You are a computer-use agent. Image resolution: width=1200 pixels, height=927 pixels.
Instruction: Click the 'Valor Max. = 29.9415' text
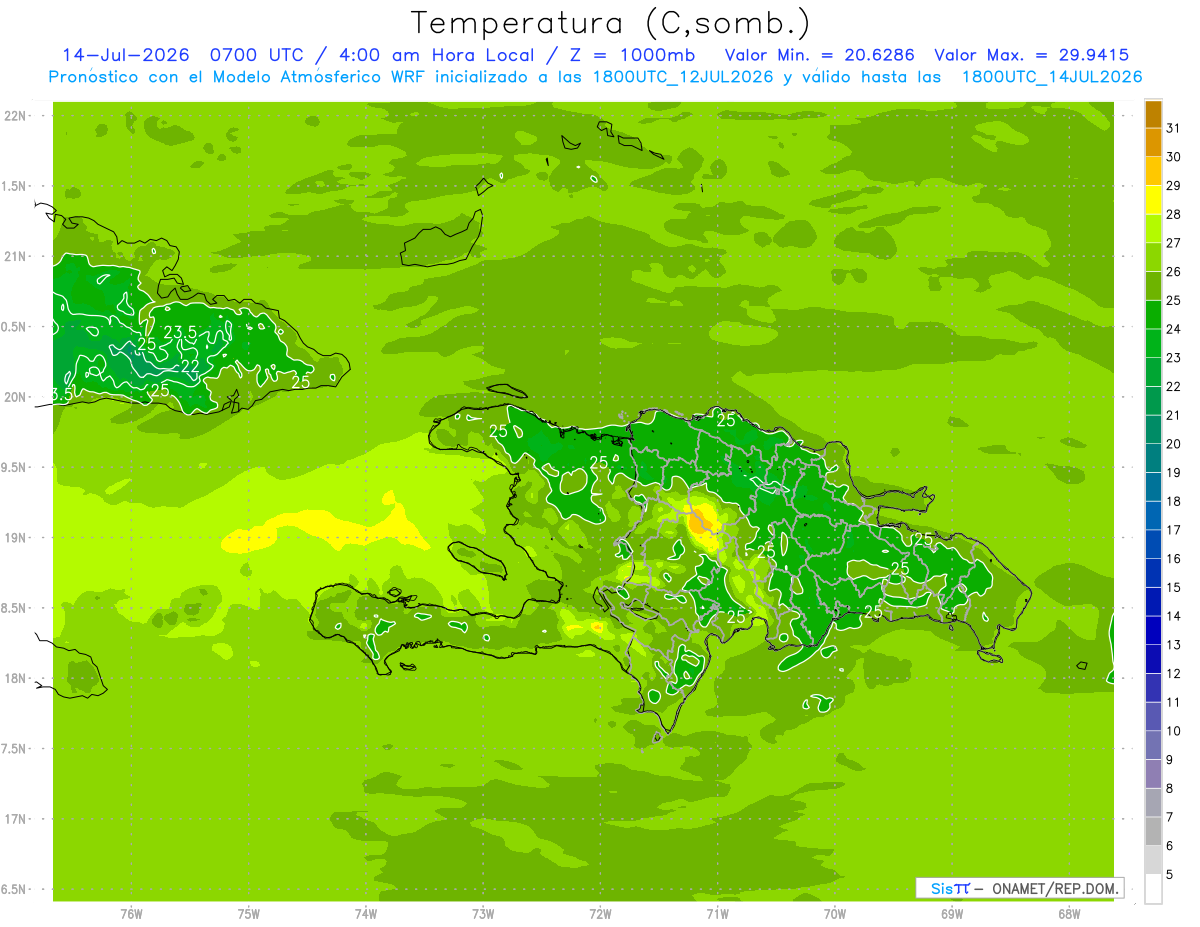coord(1032,55)
